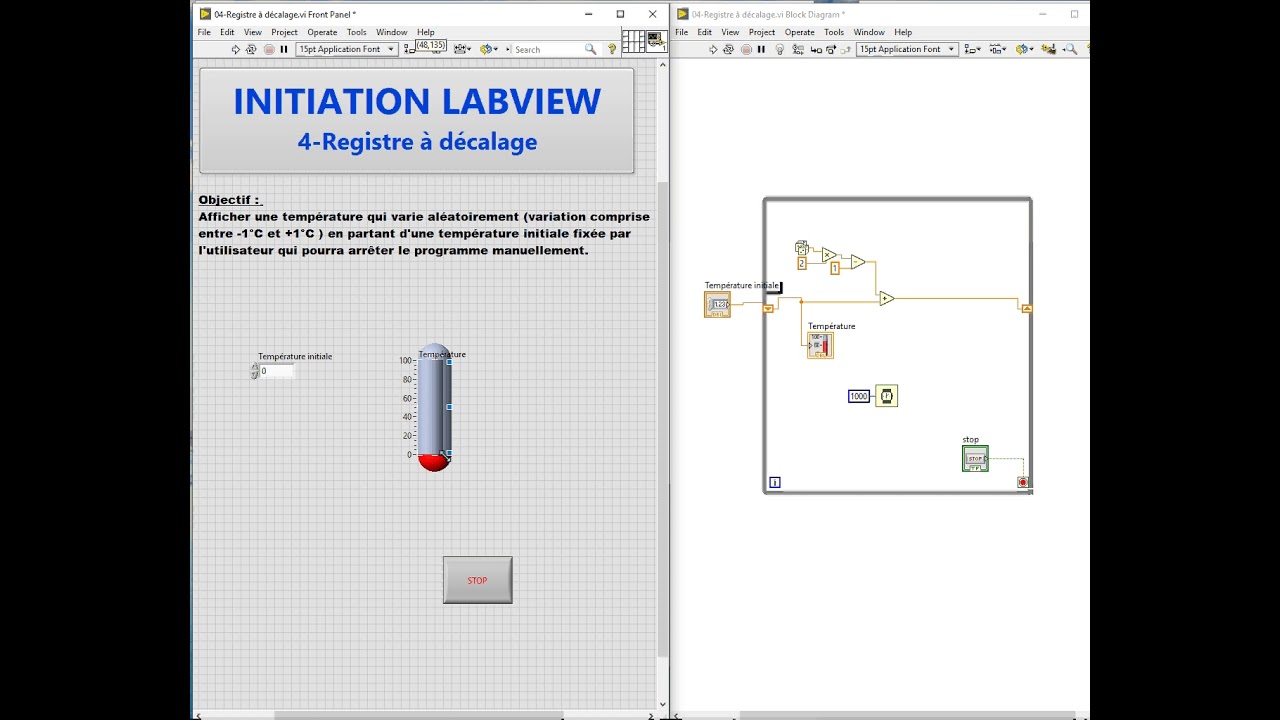Click Run arrow in Block Diagram toolbar

pos(713,49)
